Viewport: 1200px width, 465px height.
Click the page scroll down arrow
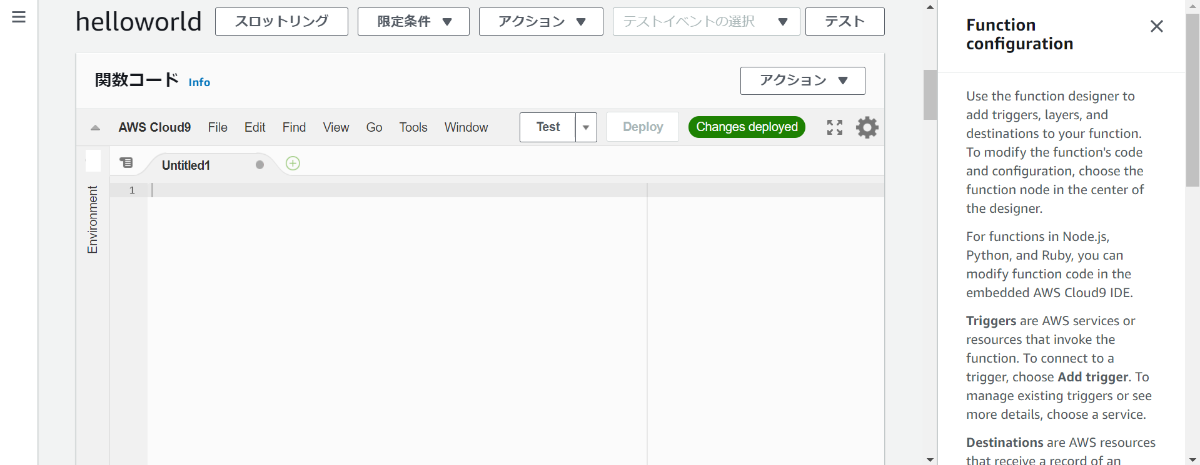tap(930, 458)
